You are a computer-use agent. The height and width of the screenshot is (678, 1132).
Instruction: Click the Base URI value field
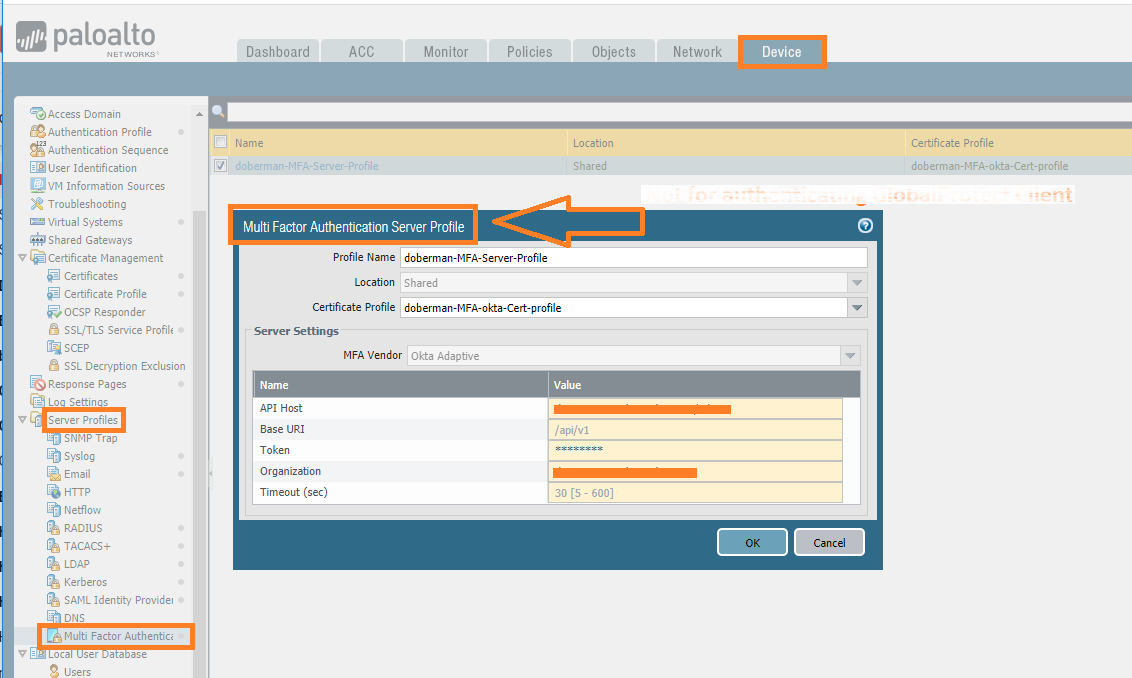coord(695,430)
